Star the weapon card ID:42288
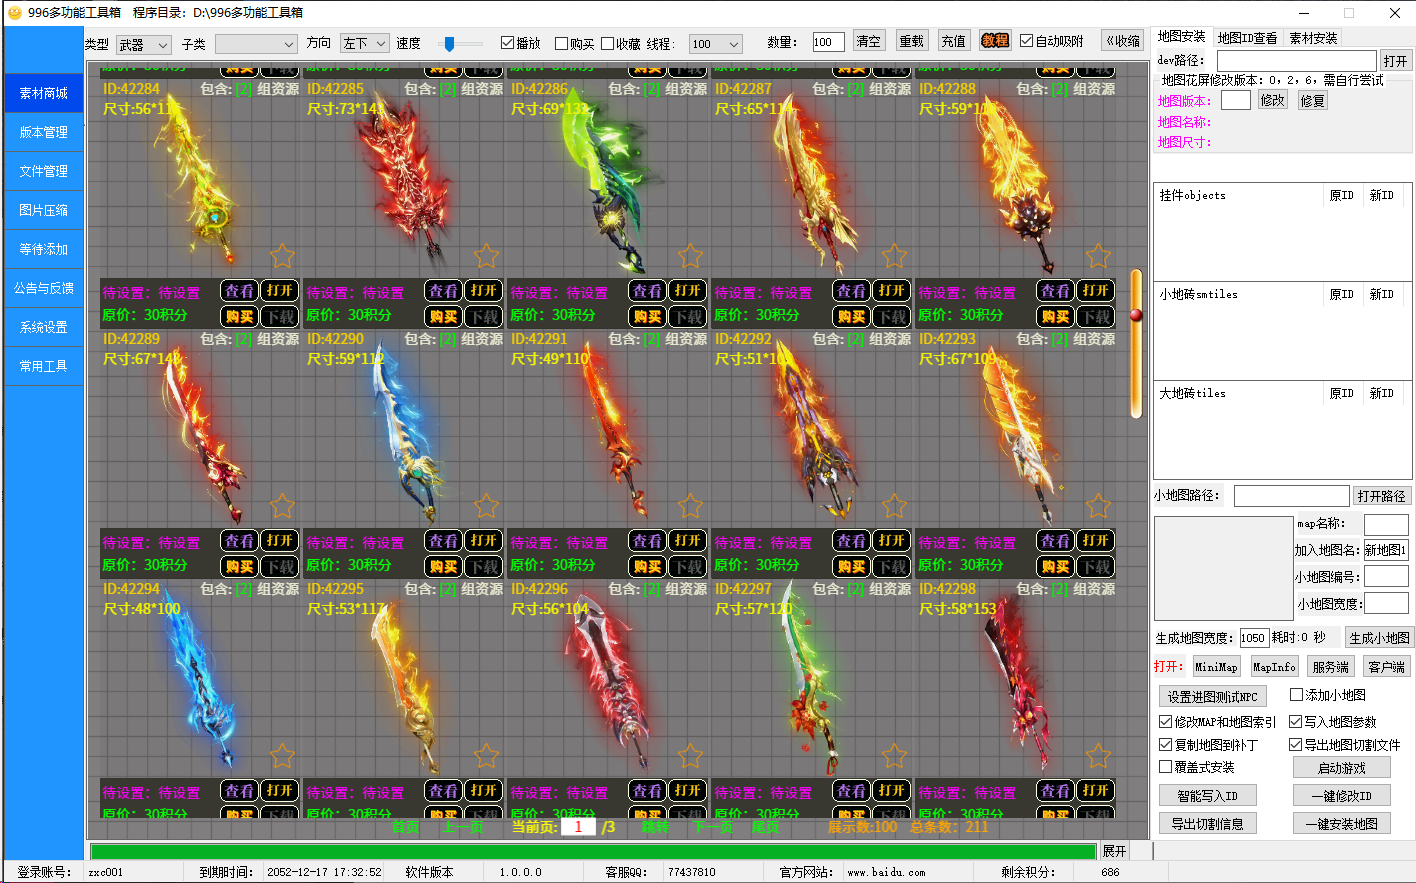This screenshot has height=883, width=1416. click(x=1099, y=256)
